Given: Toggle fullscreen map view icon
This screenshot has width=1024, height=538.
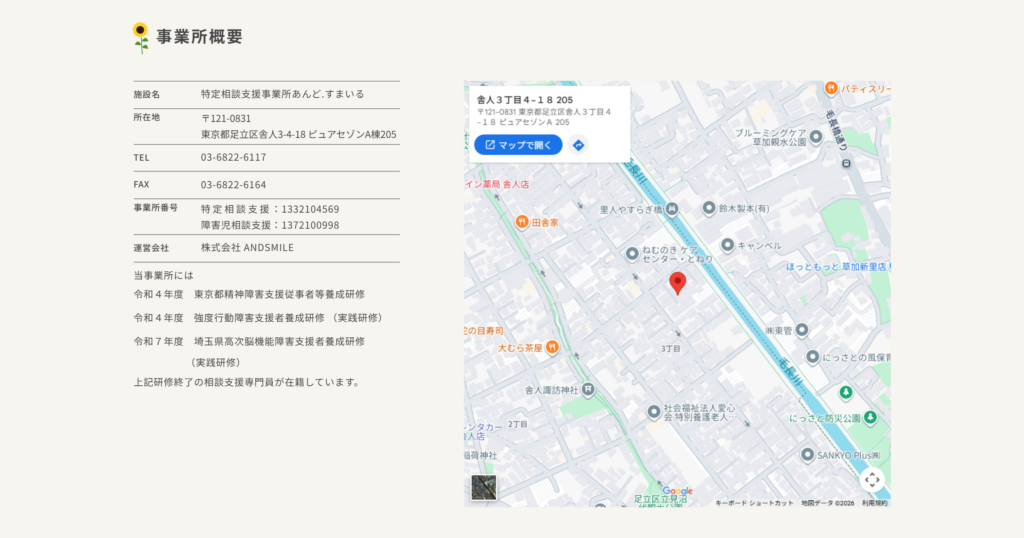Looking at the screenshot, I should click(x=872, y=480).
